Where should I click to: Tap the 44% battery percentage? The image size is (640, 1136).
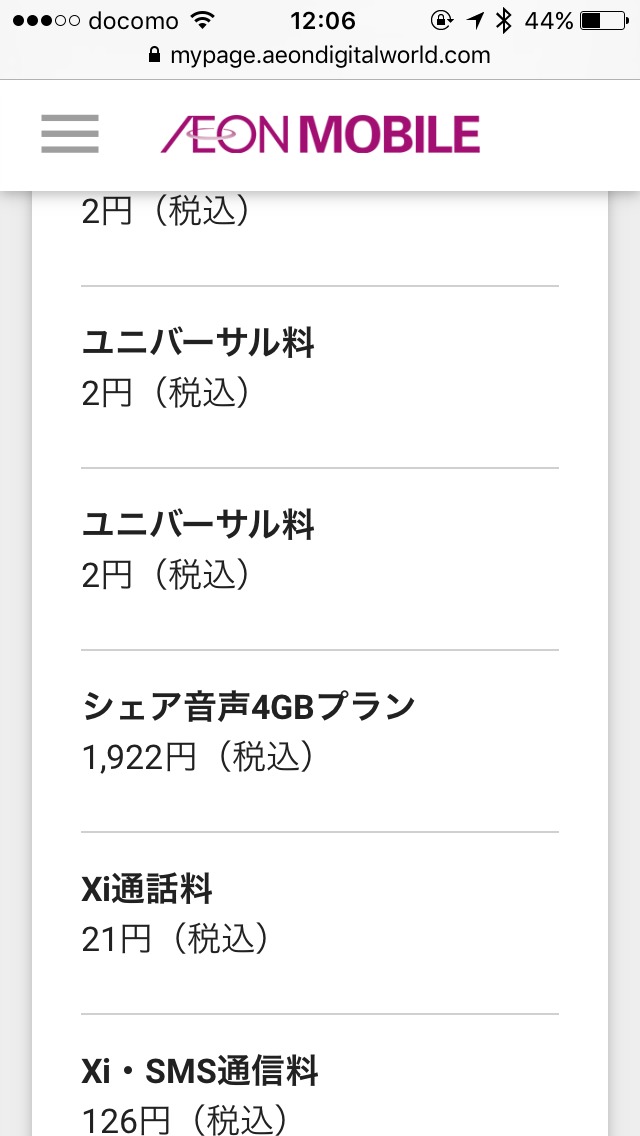[x=549, y=20]
